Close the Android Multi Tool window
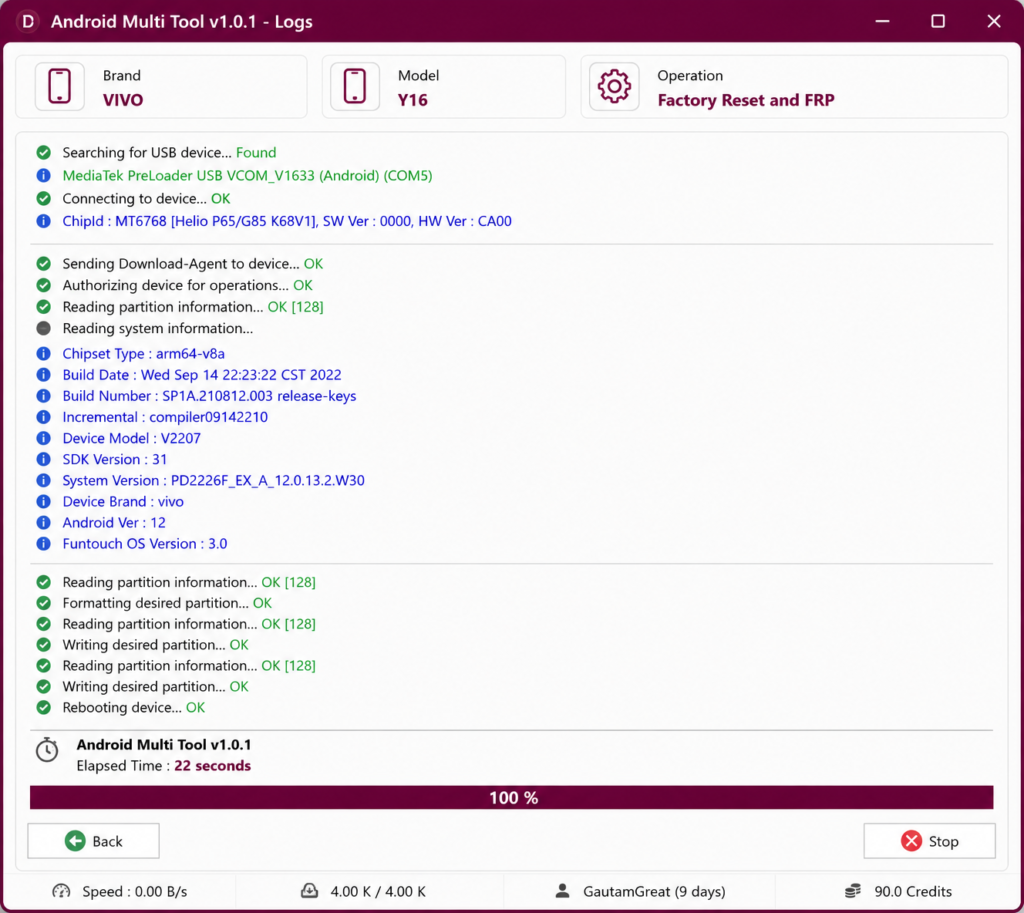This screenshot has width=1024, height=913. point(993,22)
